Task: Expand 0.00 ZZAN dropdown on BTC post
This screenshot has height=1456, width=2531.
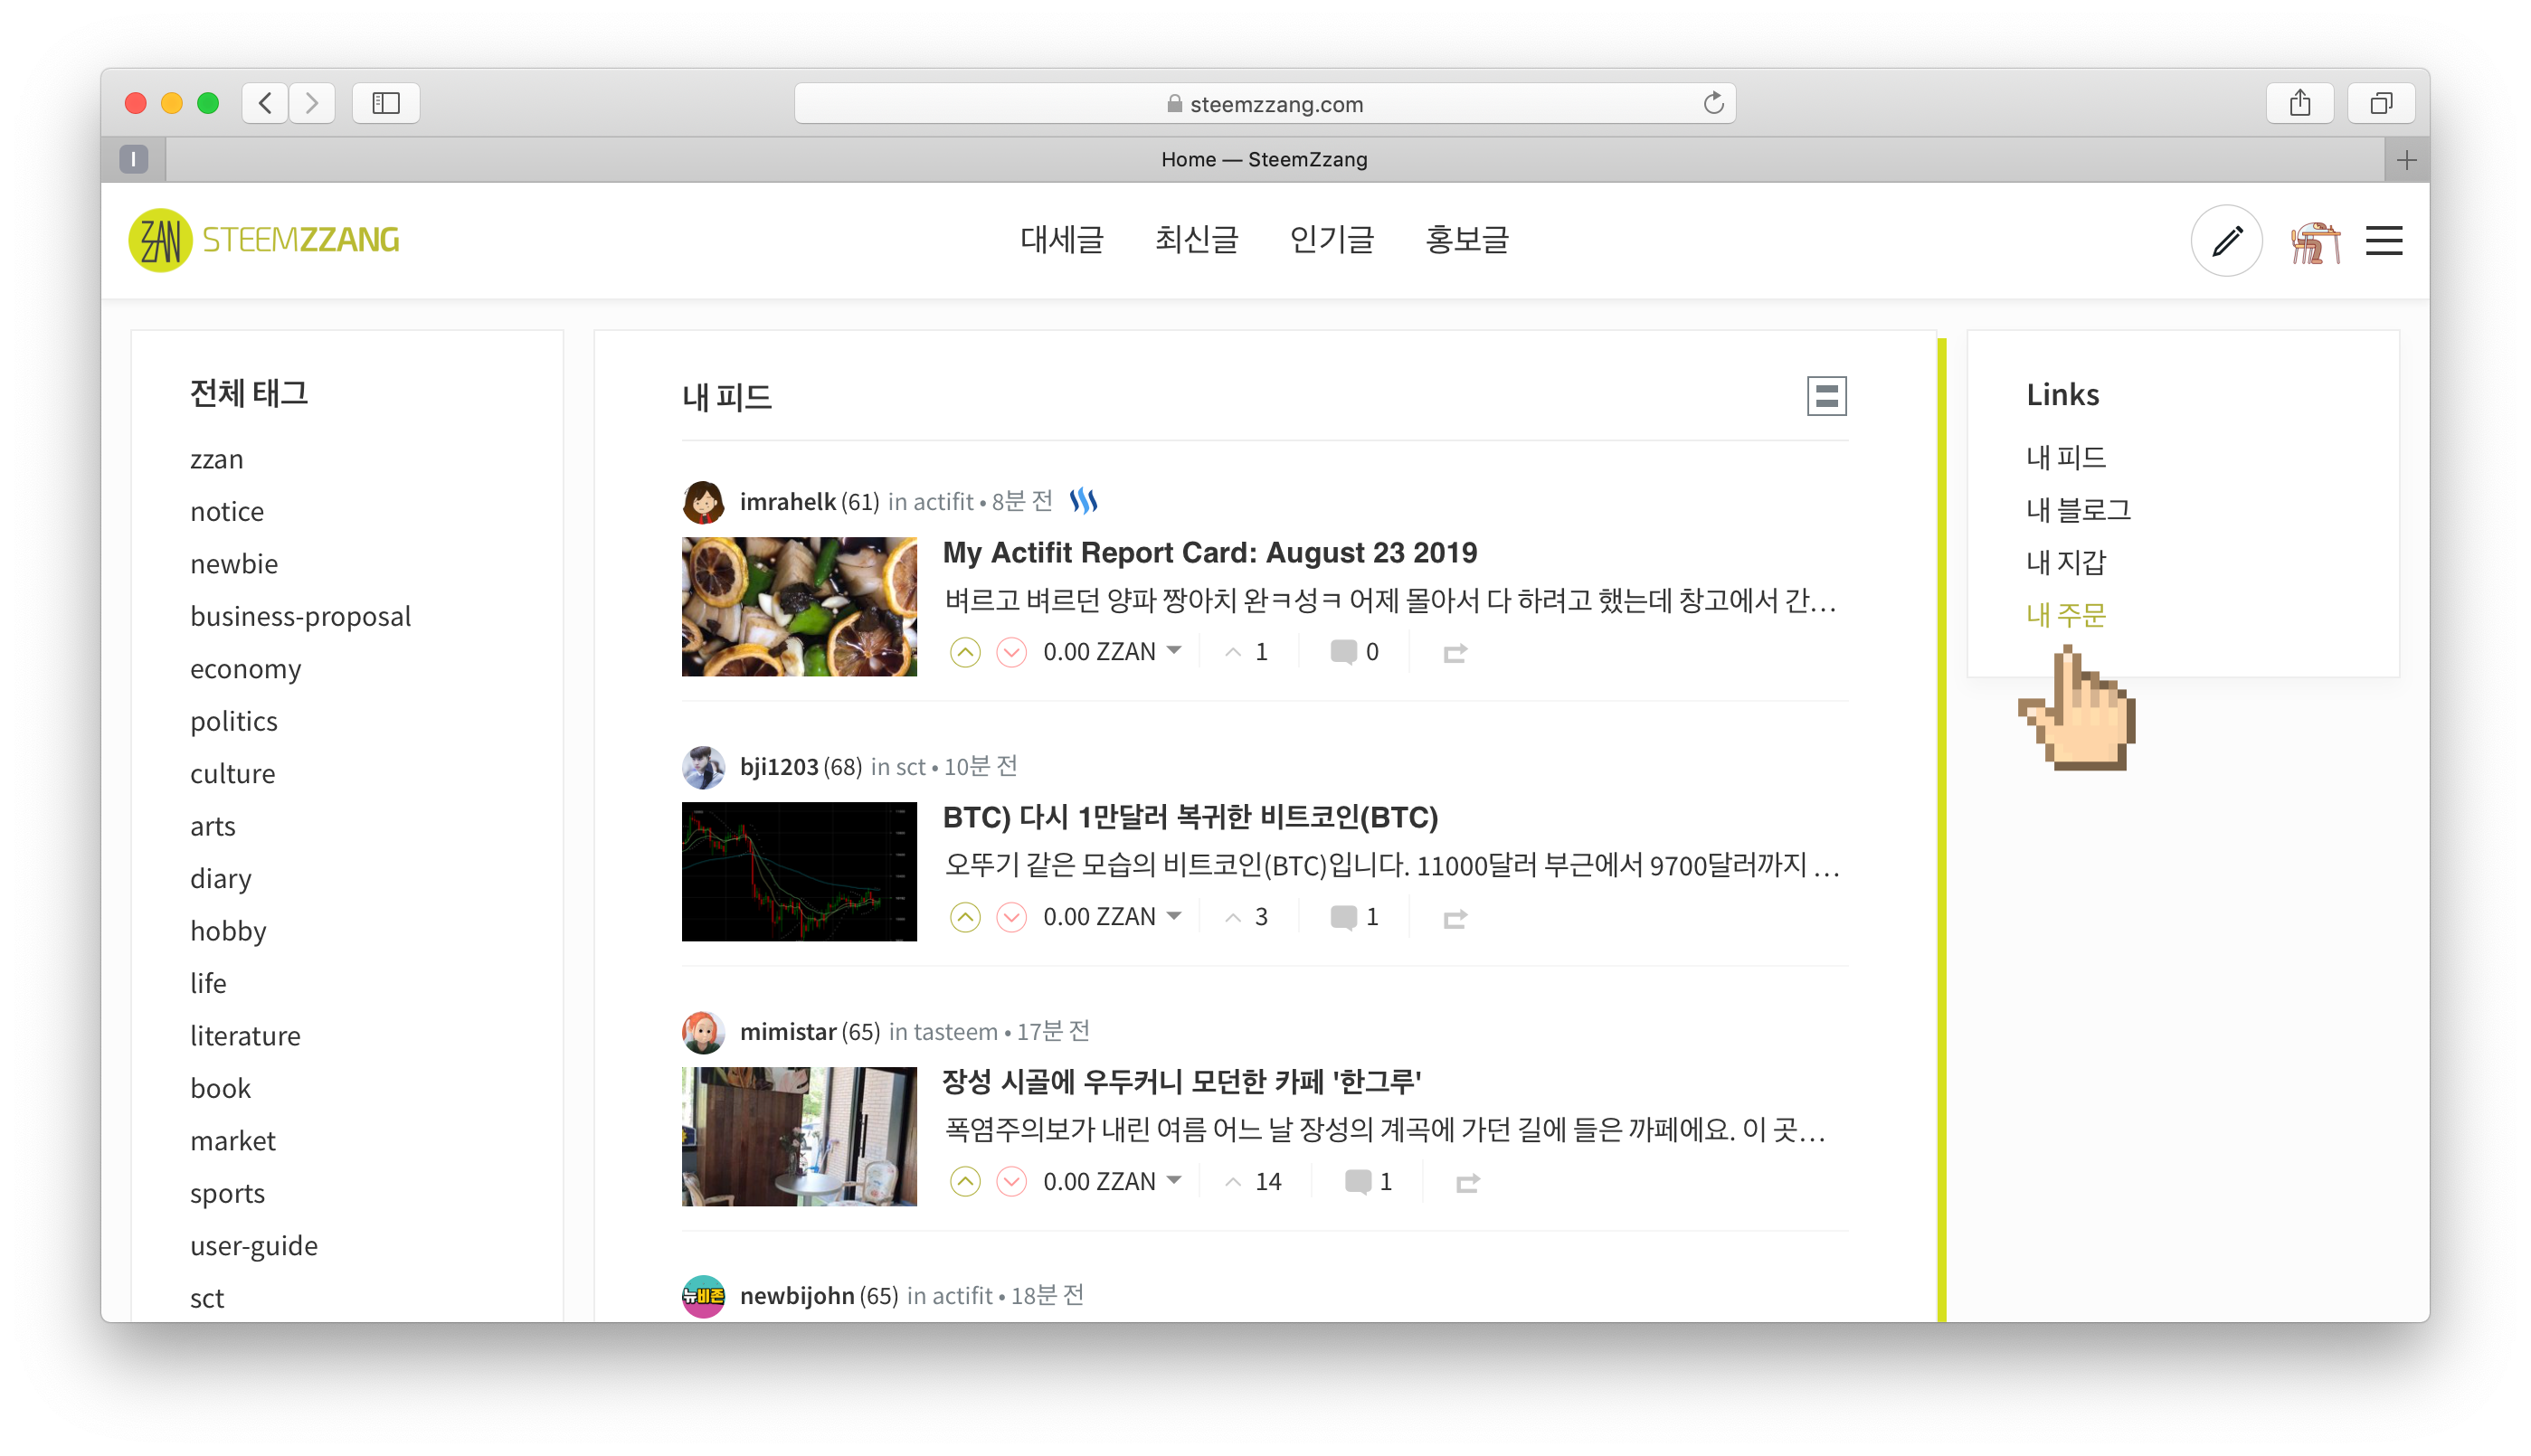Action: pyautogui.click(x=1174, y=916)
